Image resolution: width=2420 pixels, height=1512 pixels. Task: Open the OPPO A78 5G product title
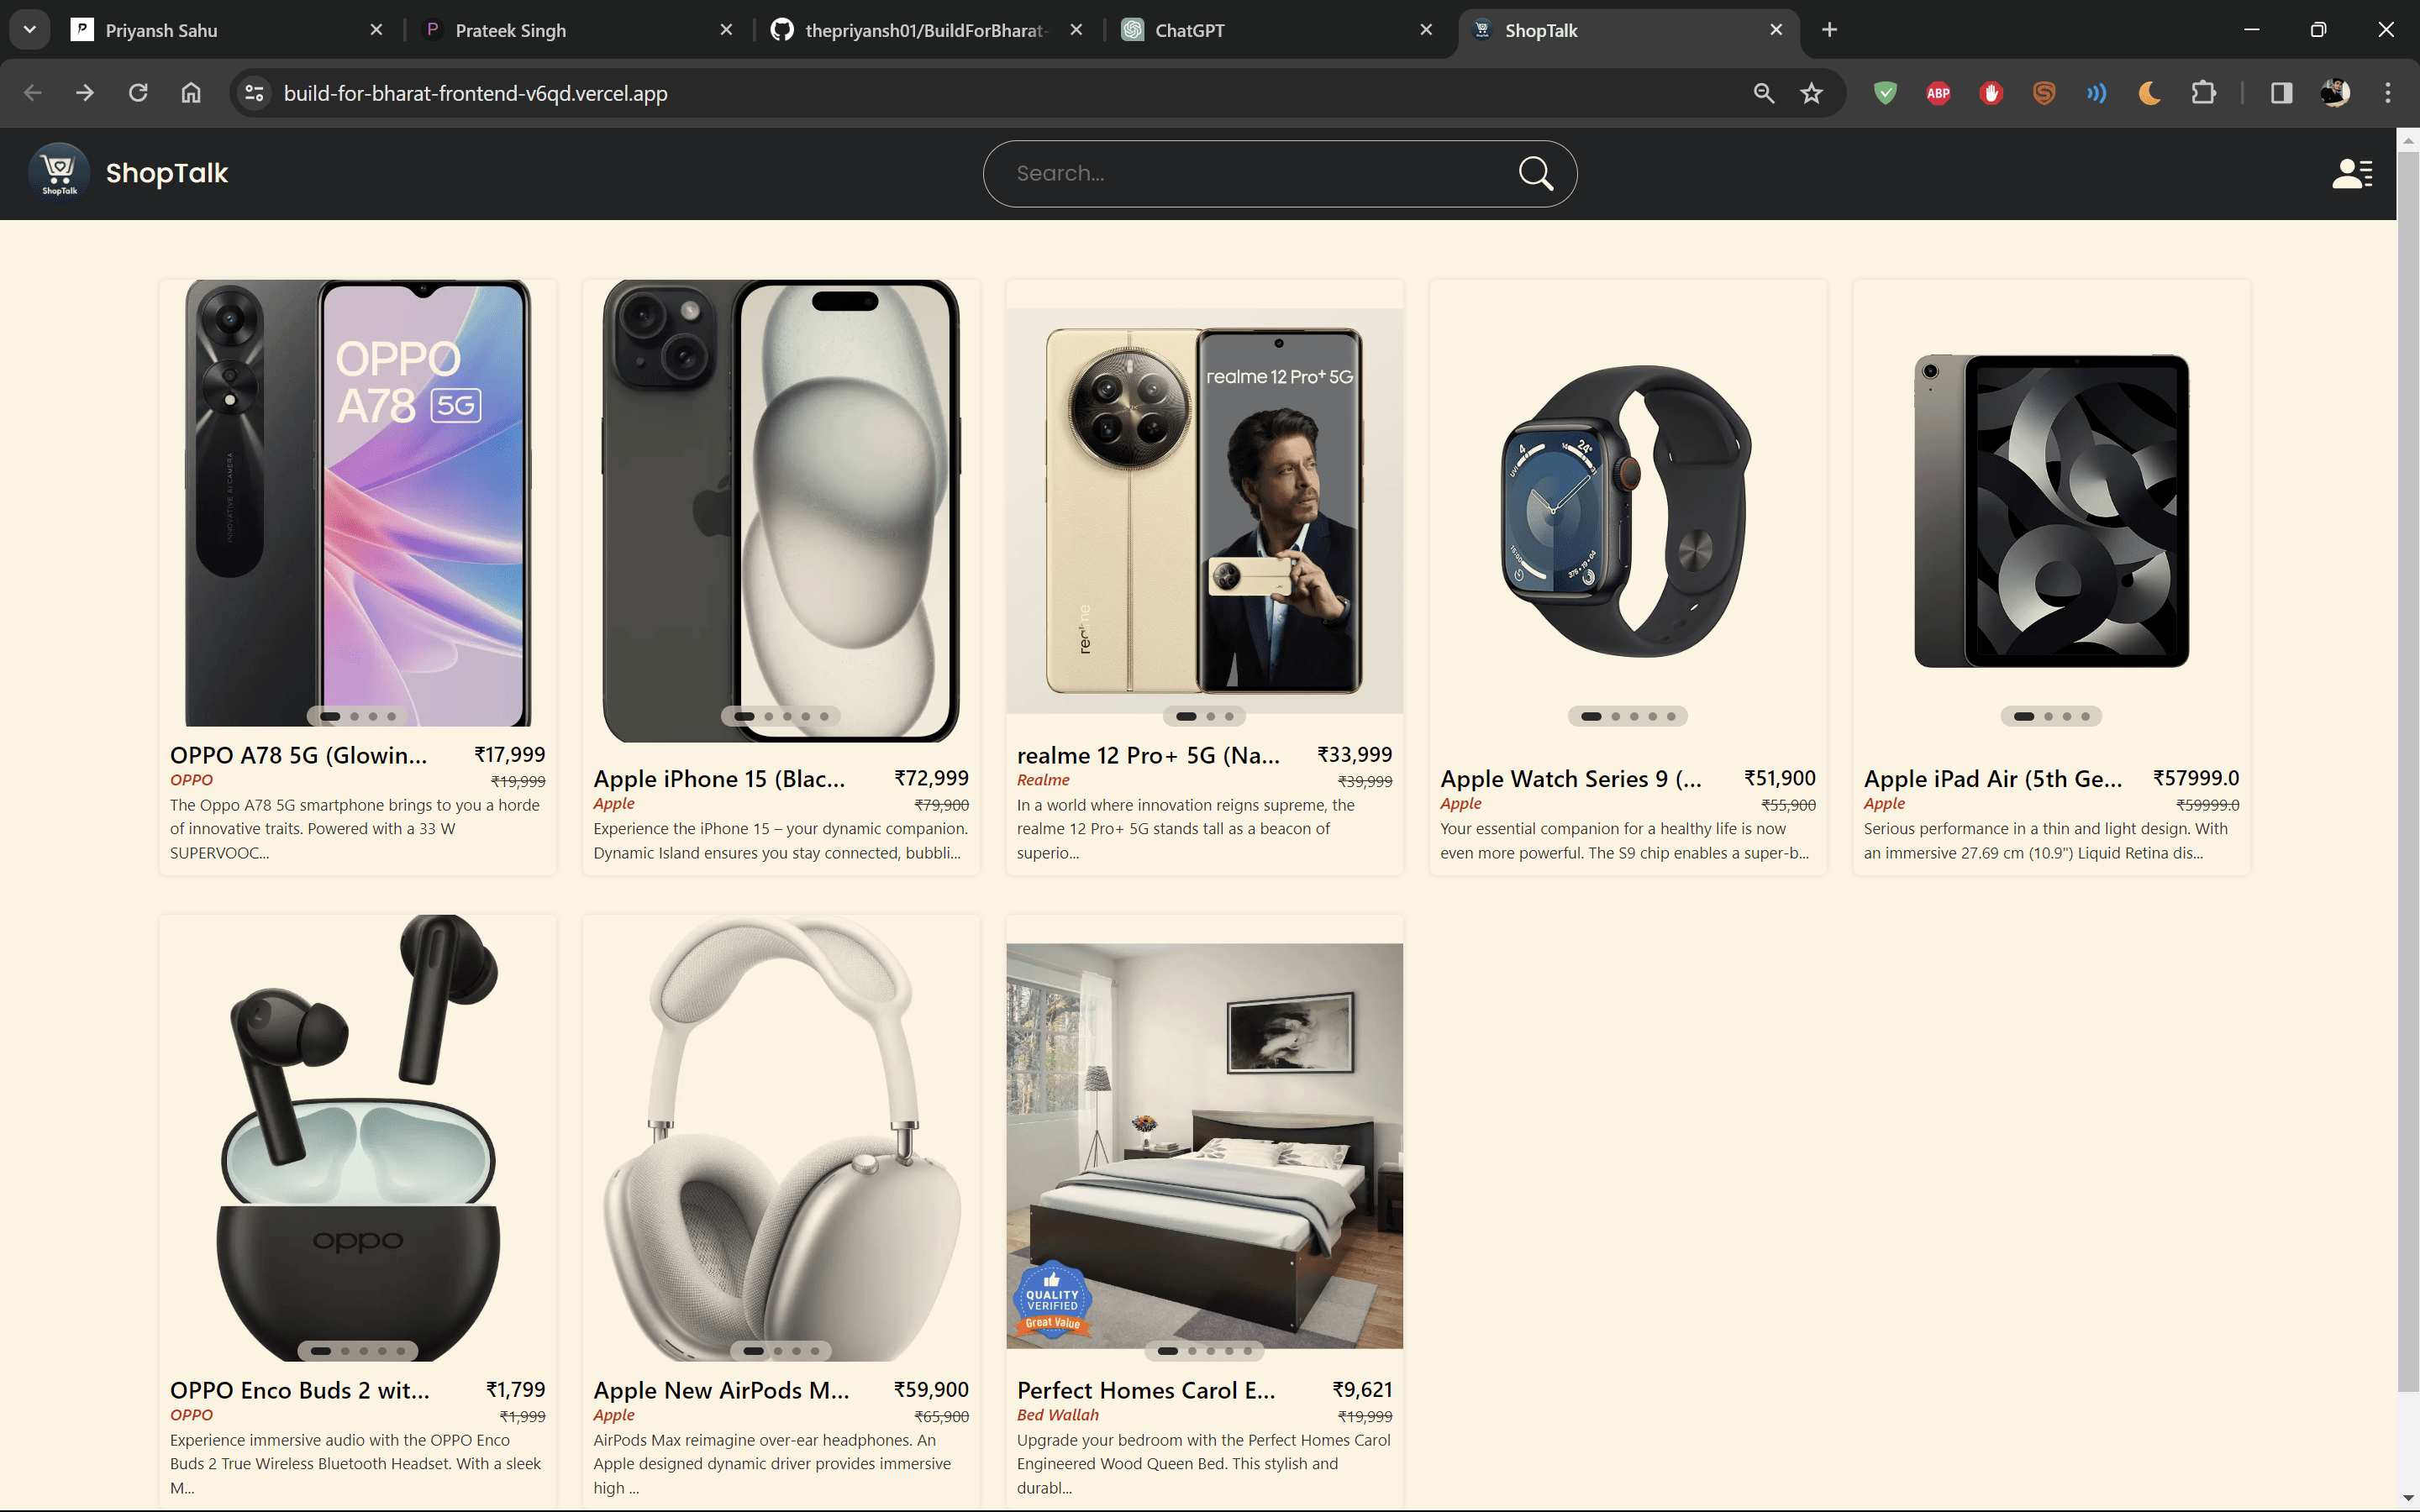point(298,755)
